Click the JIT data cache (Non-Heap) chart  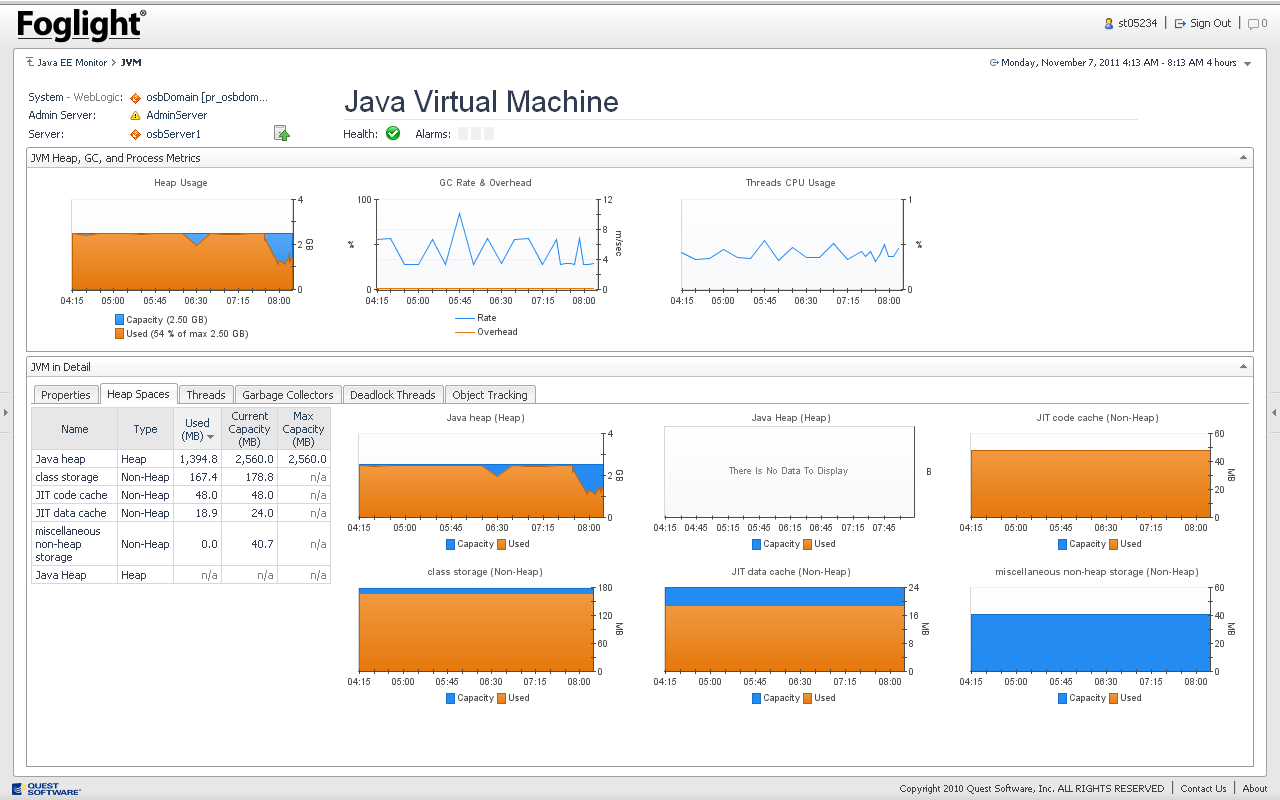point(784,630)
